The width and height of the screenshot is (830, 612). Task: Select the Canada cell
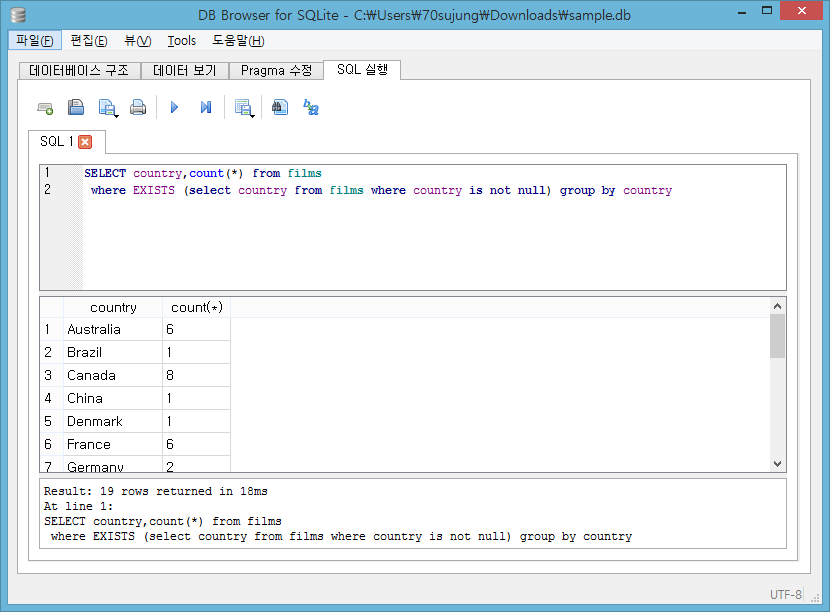click(113, 375)
